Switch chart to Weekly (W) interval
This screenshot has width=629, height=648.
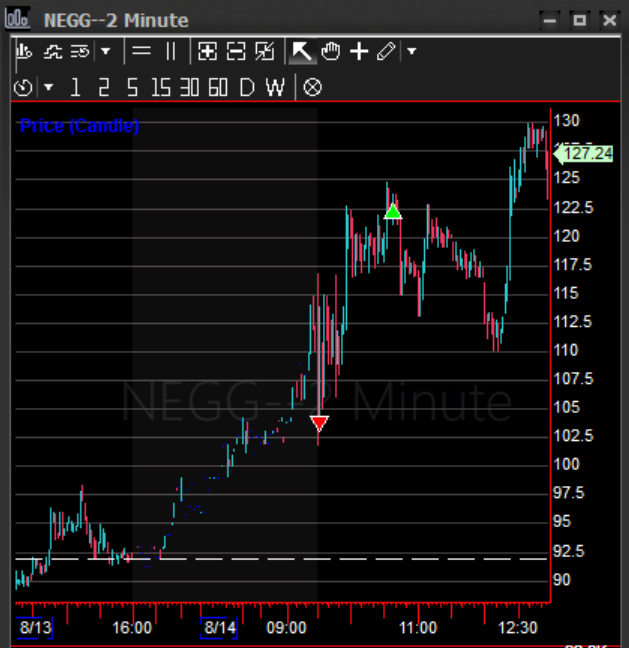point(275,88)
